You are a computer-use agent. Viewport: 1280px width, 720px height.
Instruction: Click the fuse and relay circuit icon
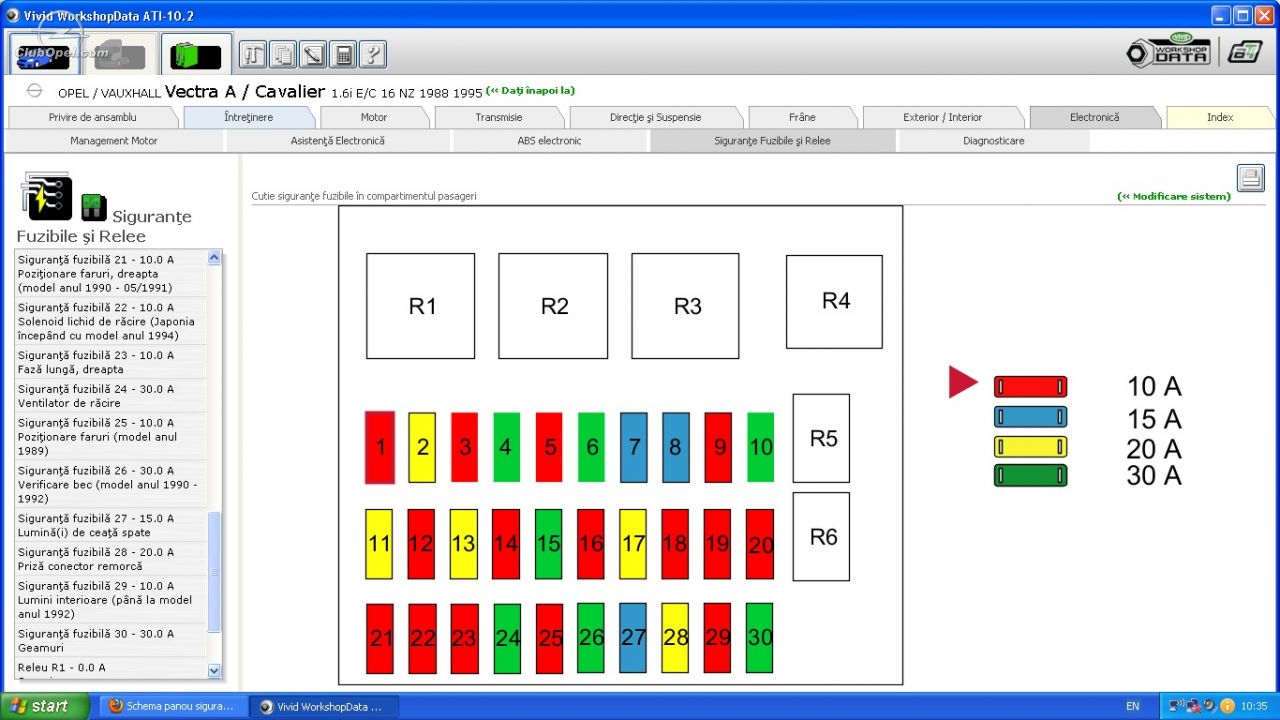click(46, 196)
